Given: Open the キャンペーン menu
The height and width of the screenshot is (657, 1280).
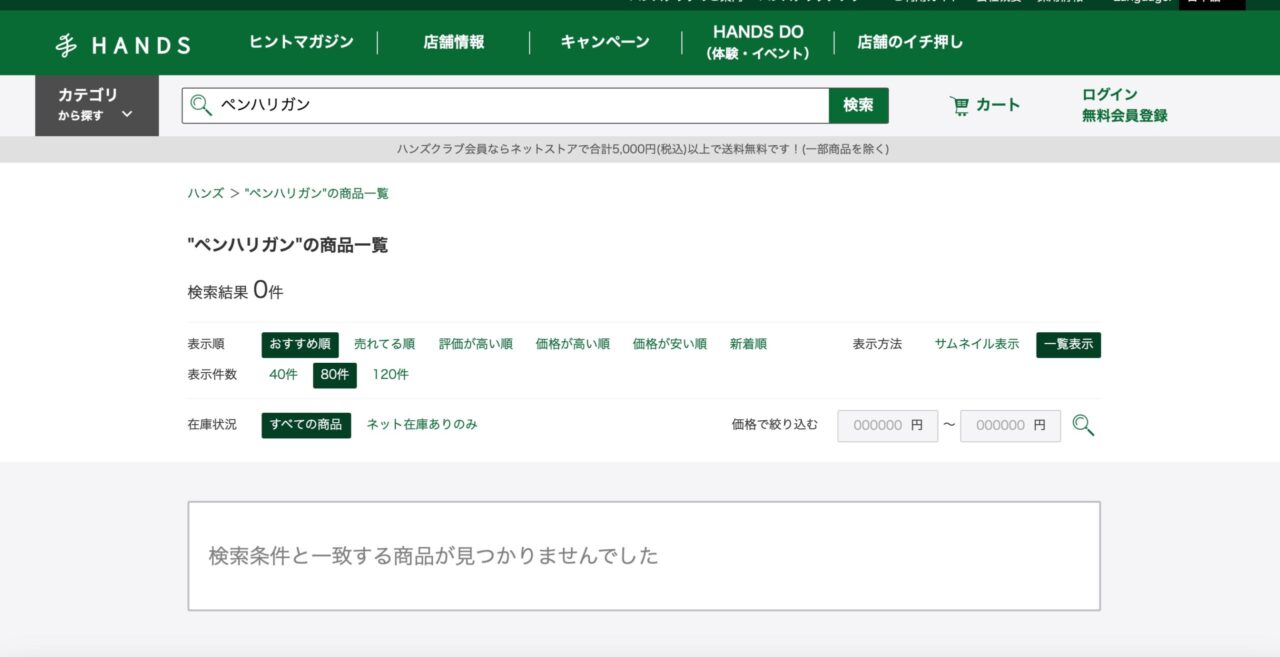Looking at the screenshot, I should tap(605, 42).
